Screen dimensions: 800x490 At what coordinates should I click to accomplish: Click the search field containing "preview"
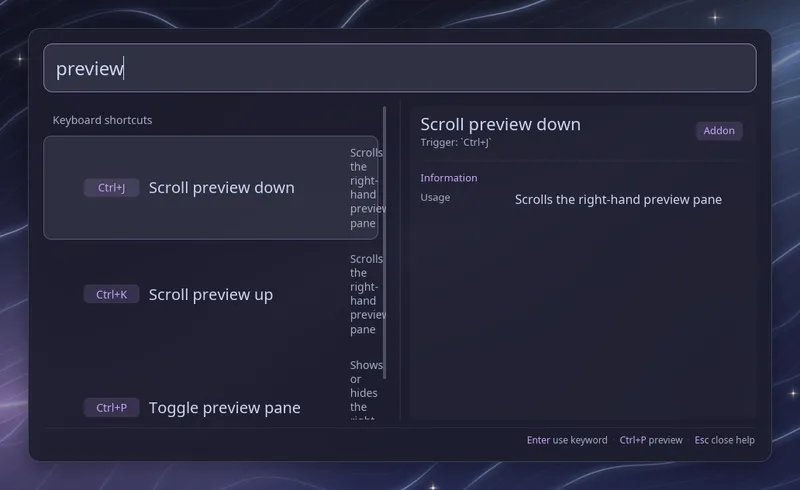coord(399,68)
